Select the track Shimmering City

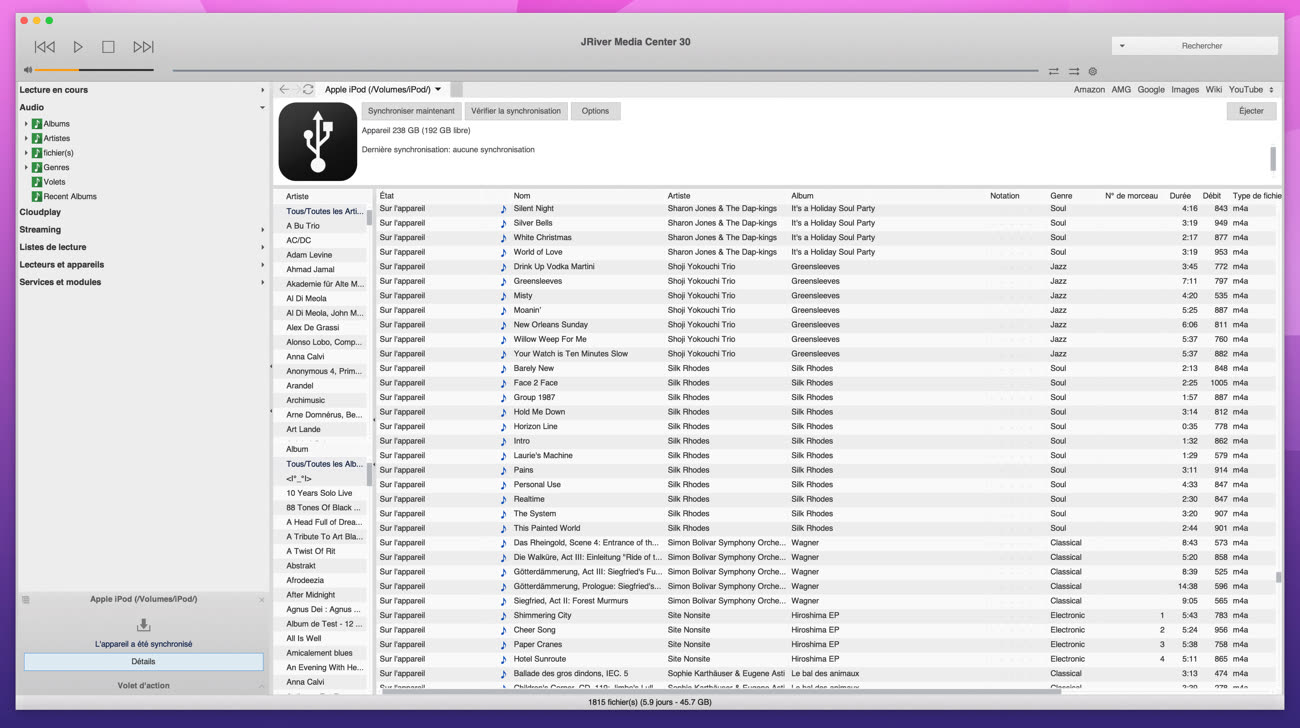click(x=542, y=615)
